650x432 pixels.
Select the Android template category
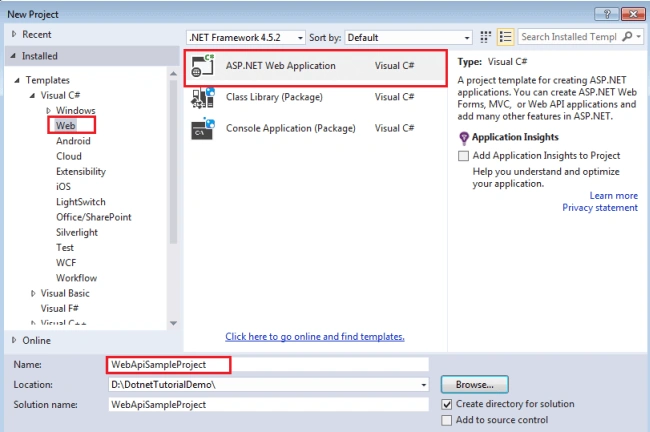(x=73, y=141)
